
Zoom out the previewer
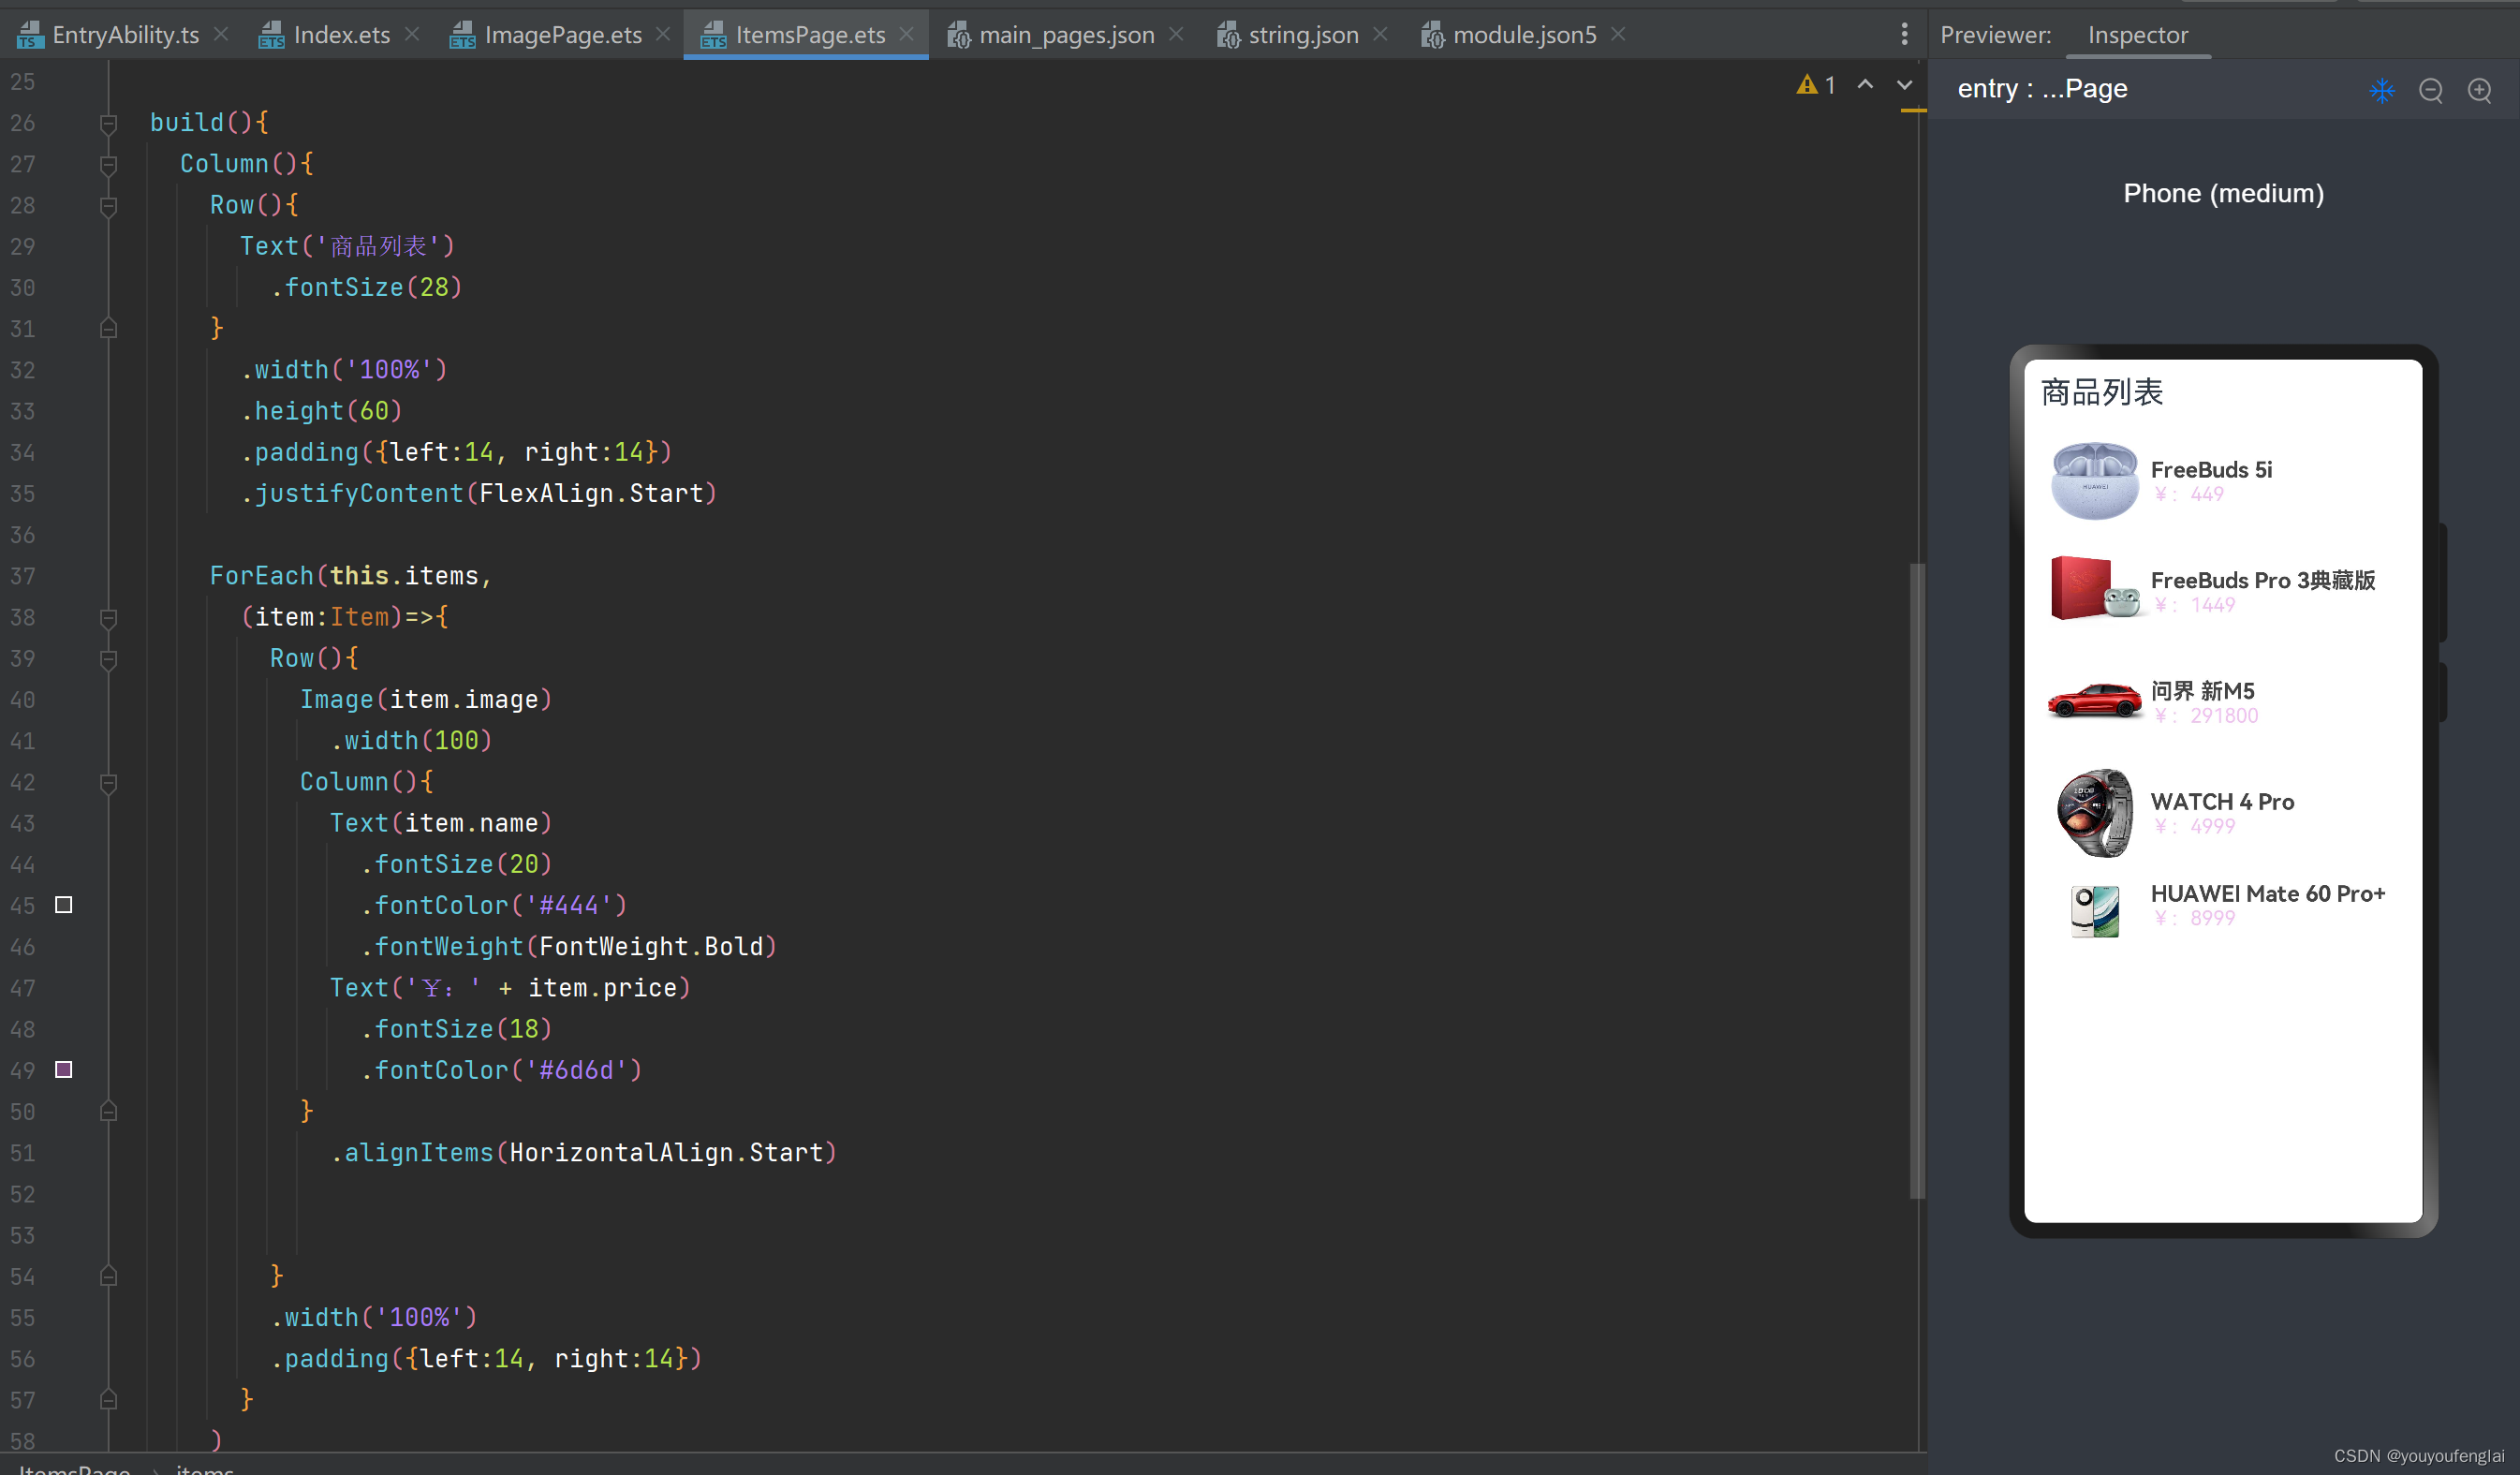click(2431, 91)
